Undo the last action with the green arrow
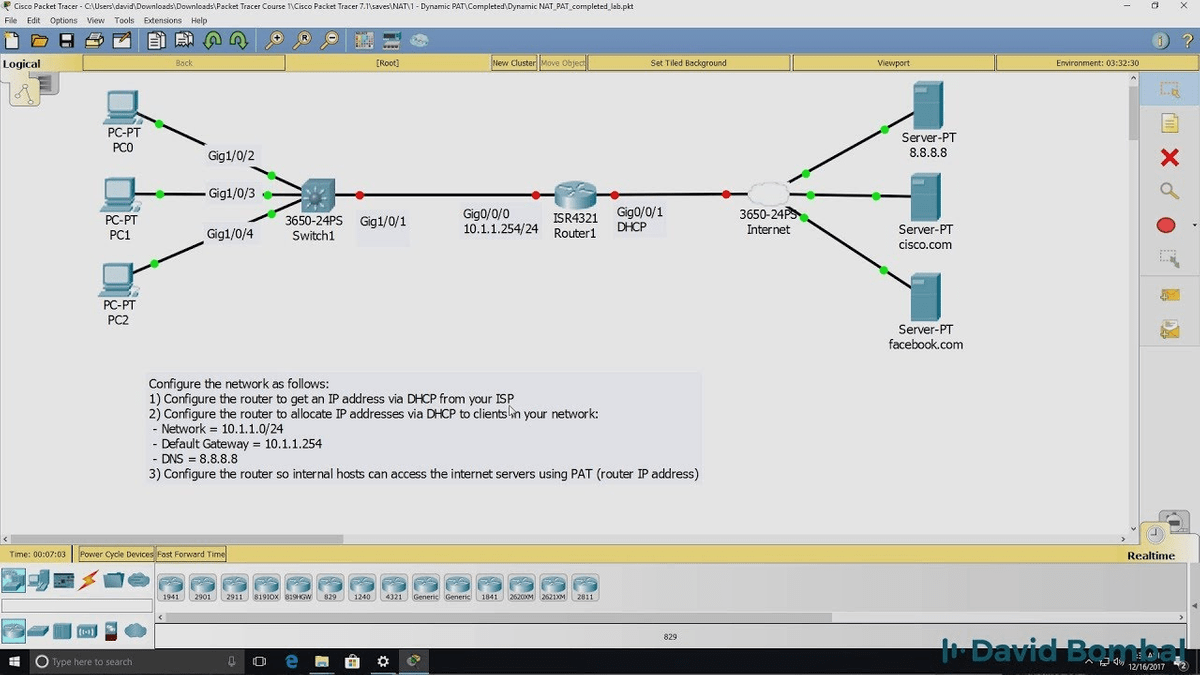Image resolution: width=1200 pixels, height=675 pixels. pyautogui.click(x=212, y=41)
